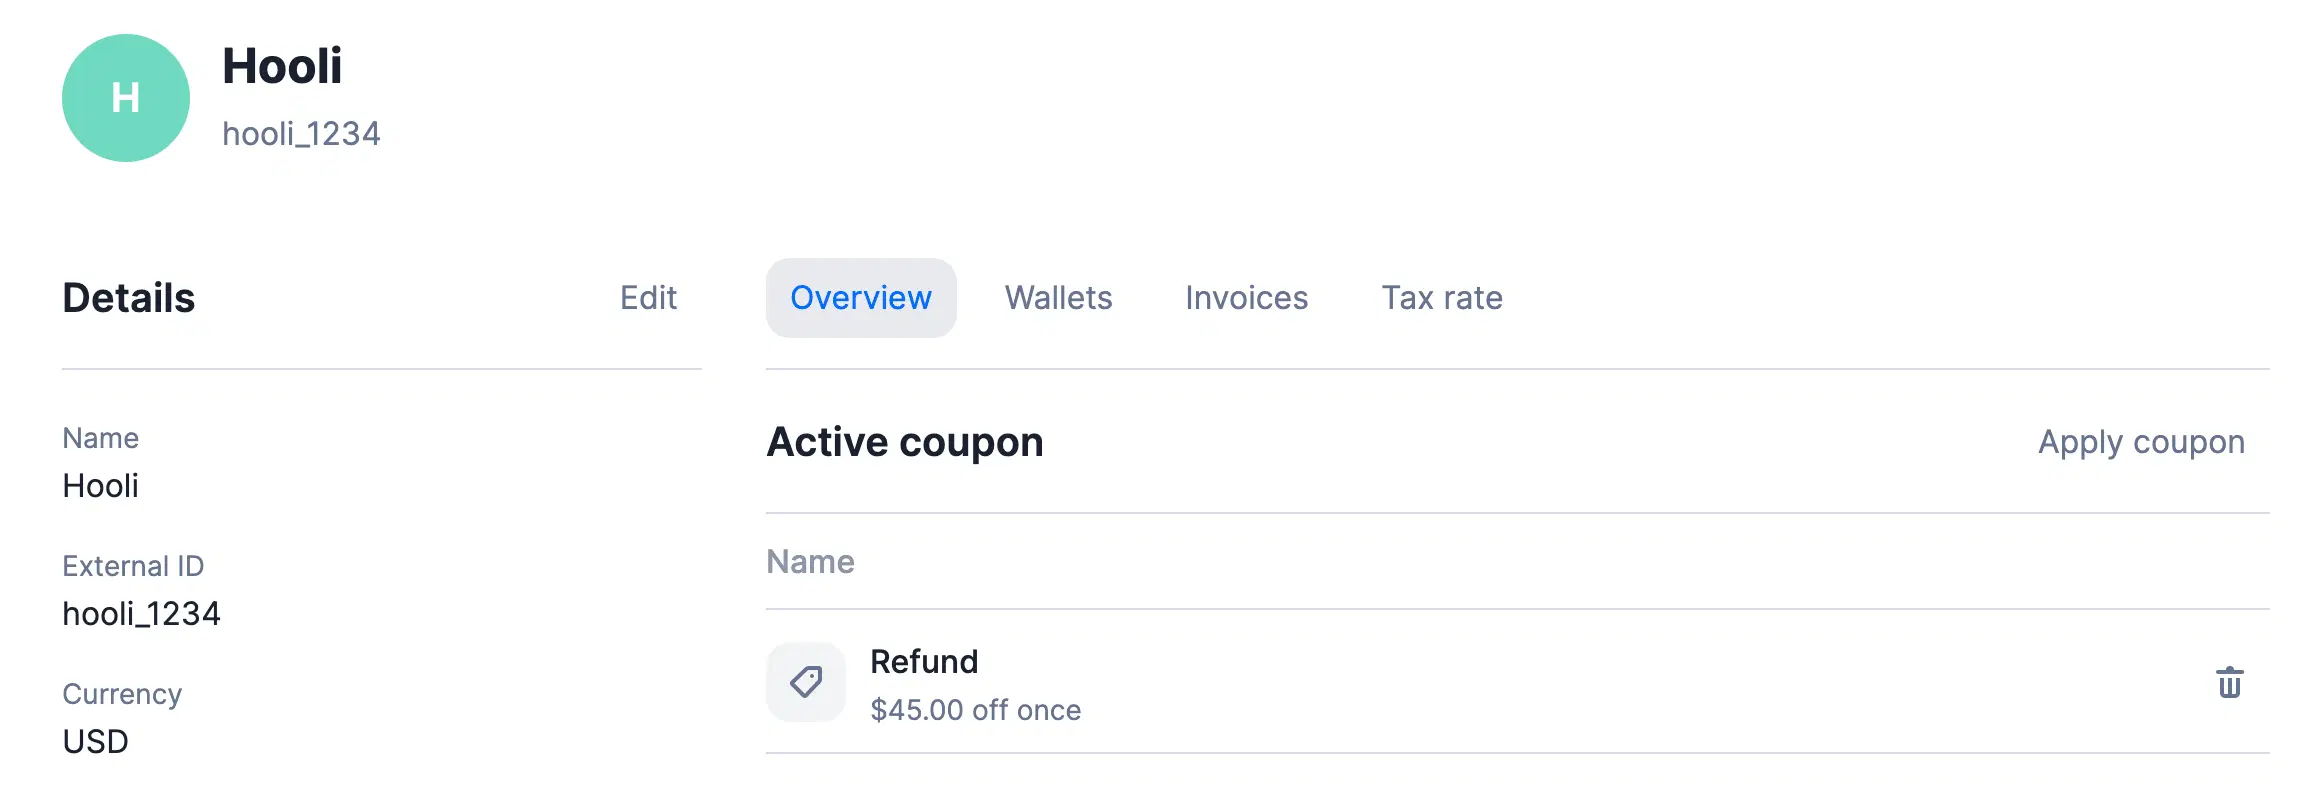Click the hooli_1234 value under External ID
Viewport: 2314px width, 790px height.
point(141,614)
